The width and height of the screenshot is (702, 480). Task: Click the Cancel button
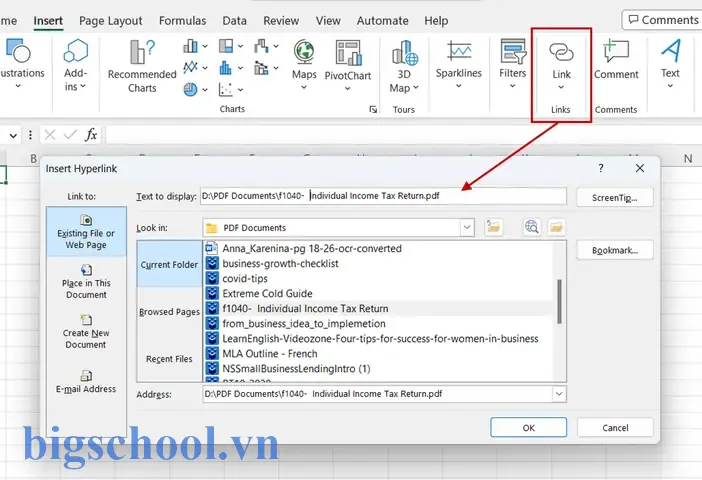(615, 428)
